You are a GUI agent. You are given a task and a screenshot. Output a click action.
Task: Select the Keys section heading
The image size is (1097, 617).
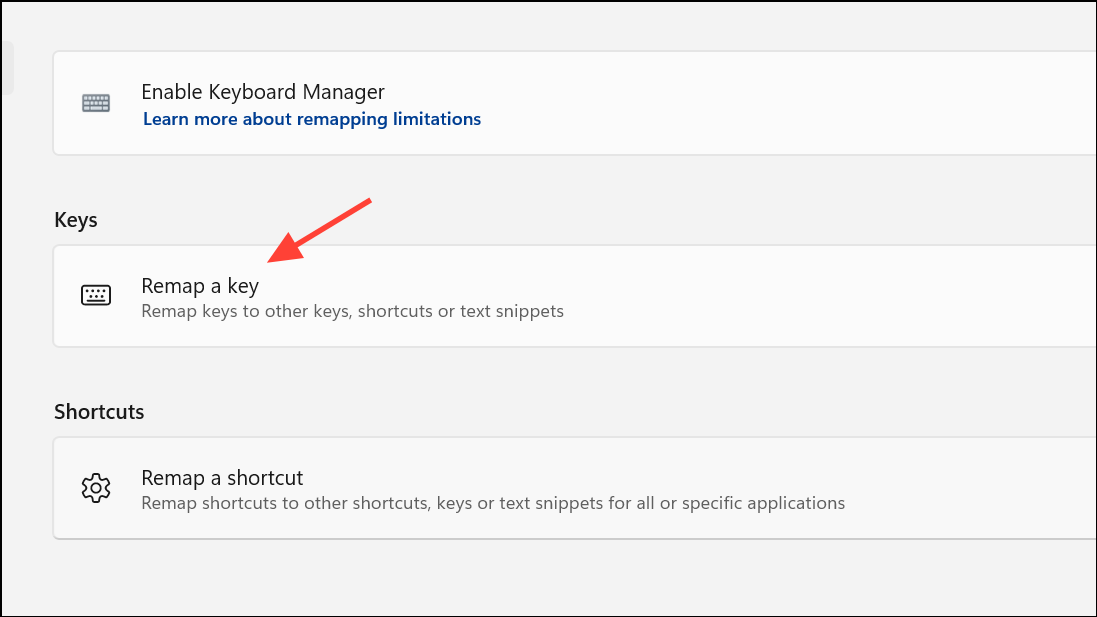click(76, 220)
